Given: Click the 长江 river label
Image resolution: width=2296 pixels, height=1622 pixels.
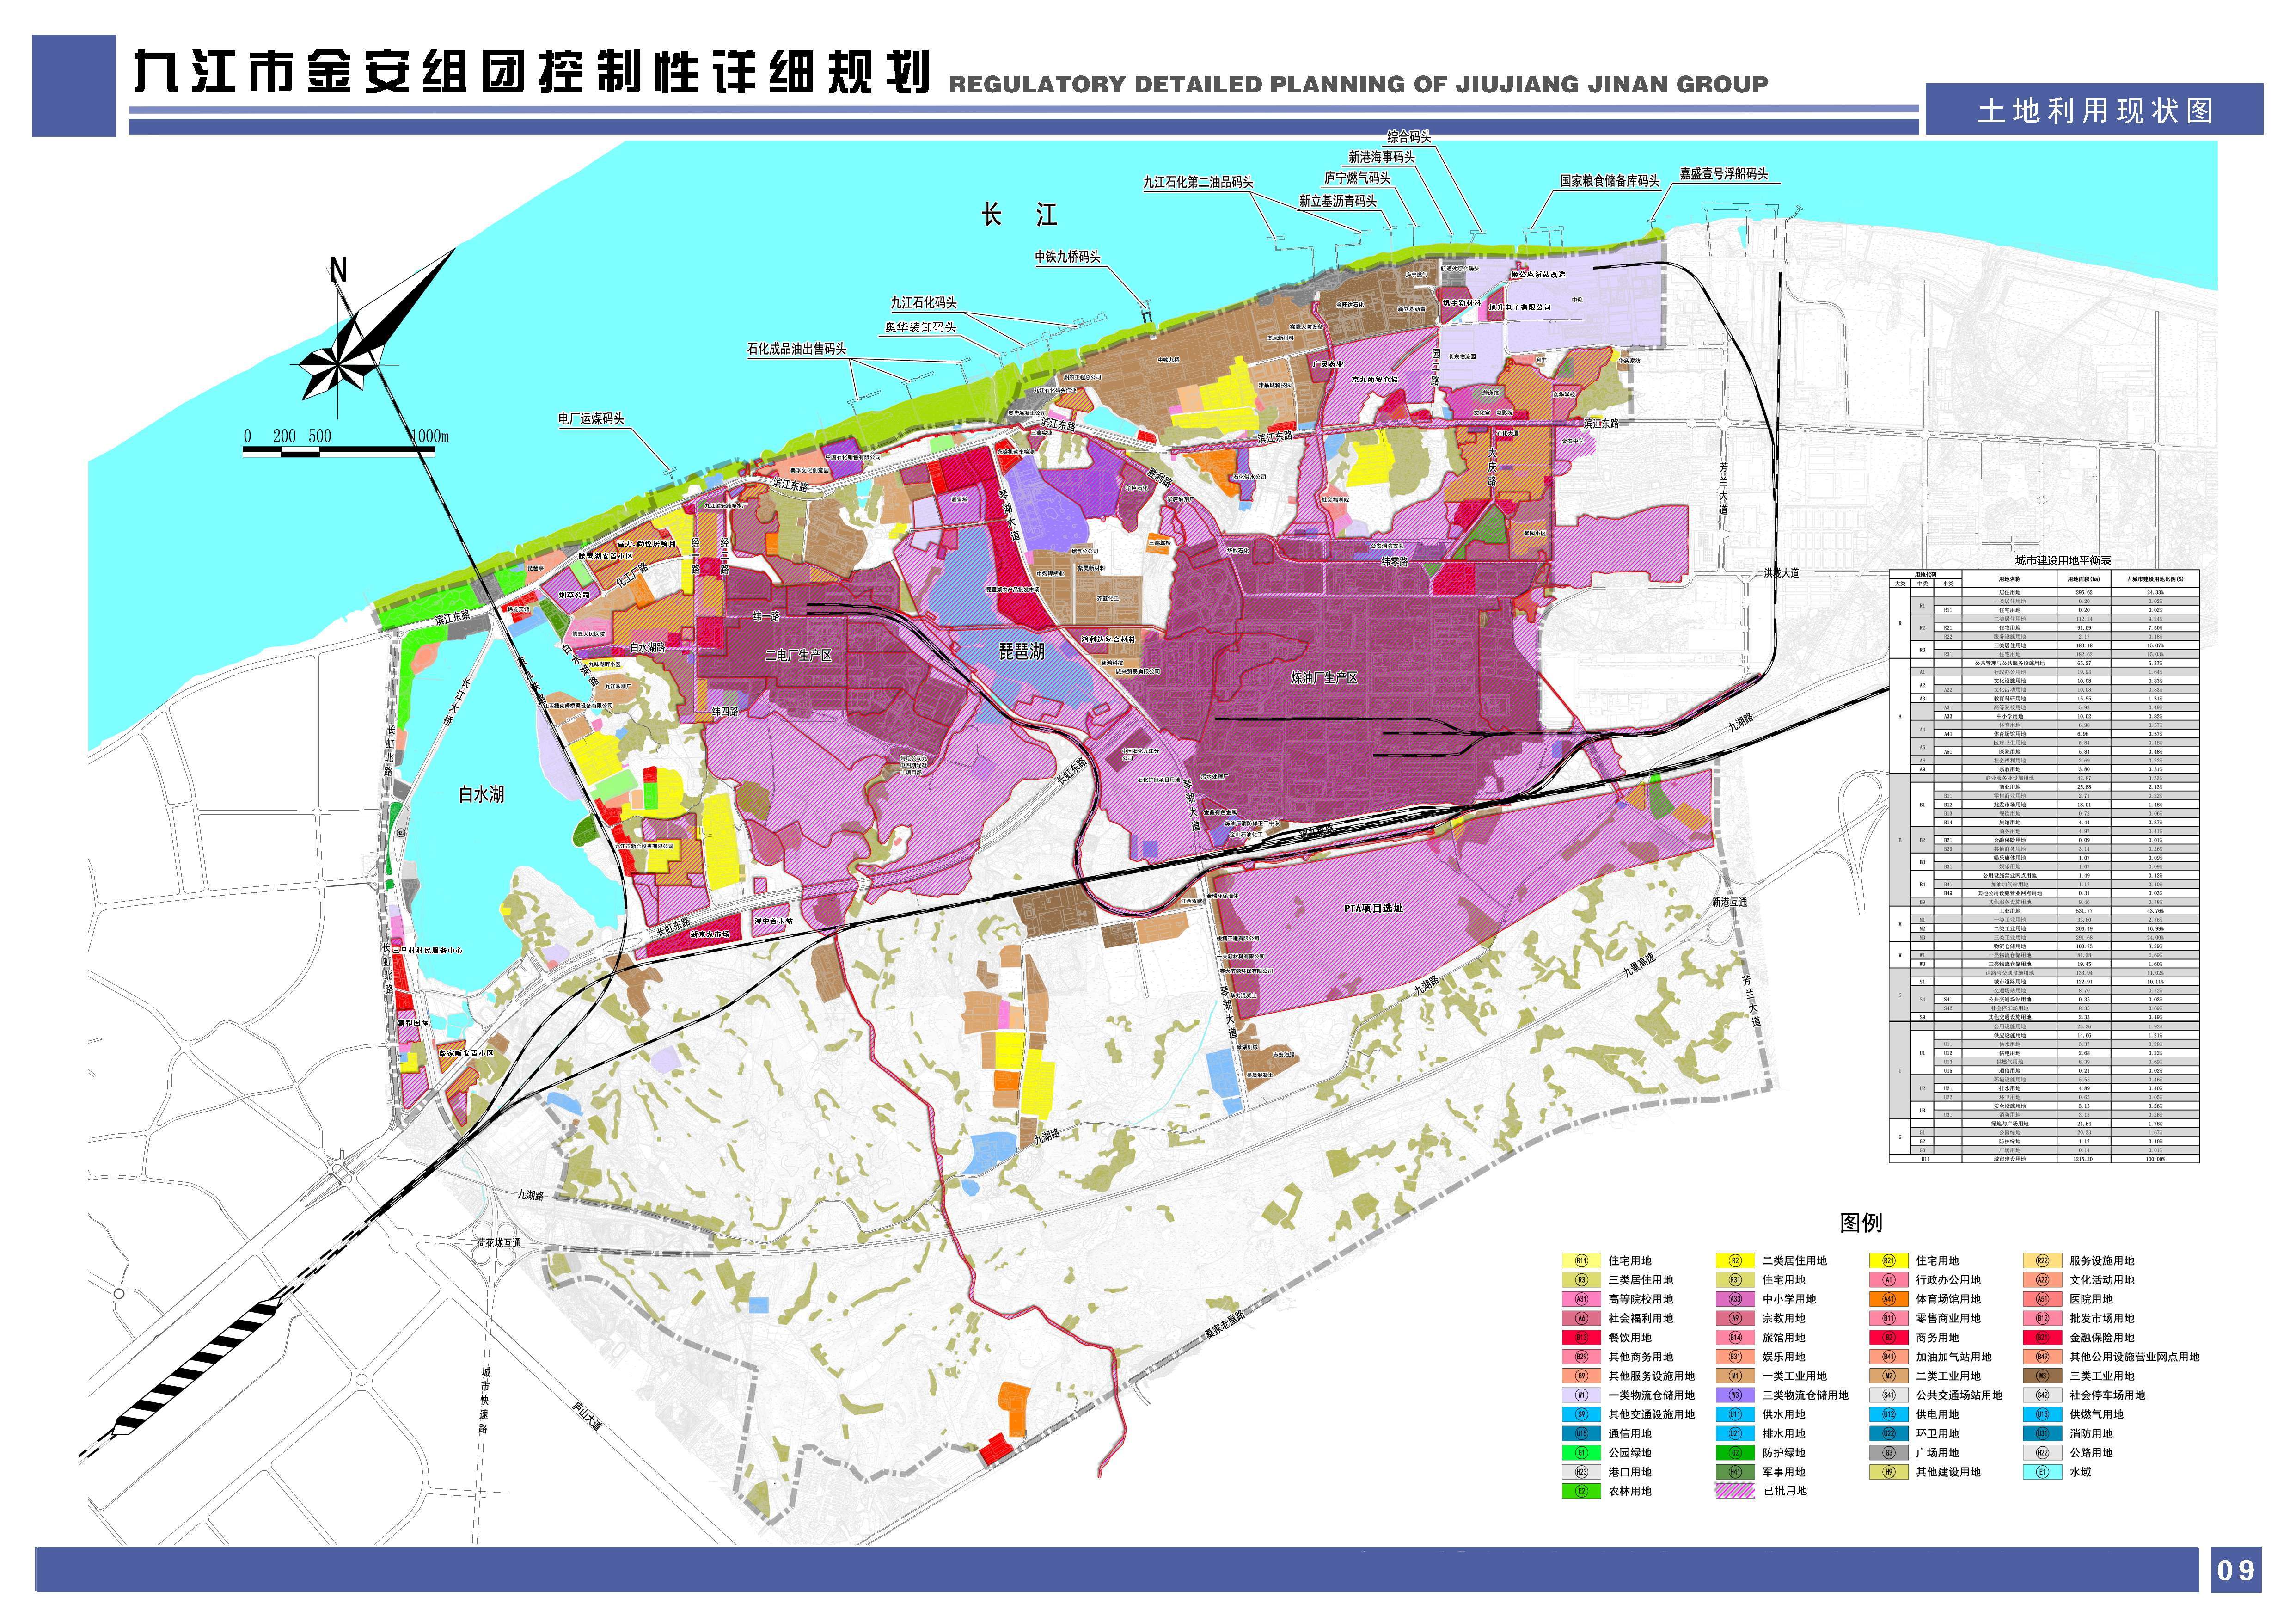Looking at the screenshot, I should point(1019,215).
